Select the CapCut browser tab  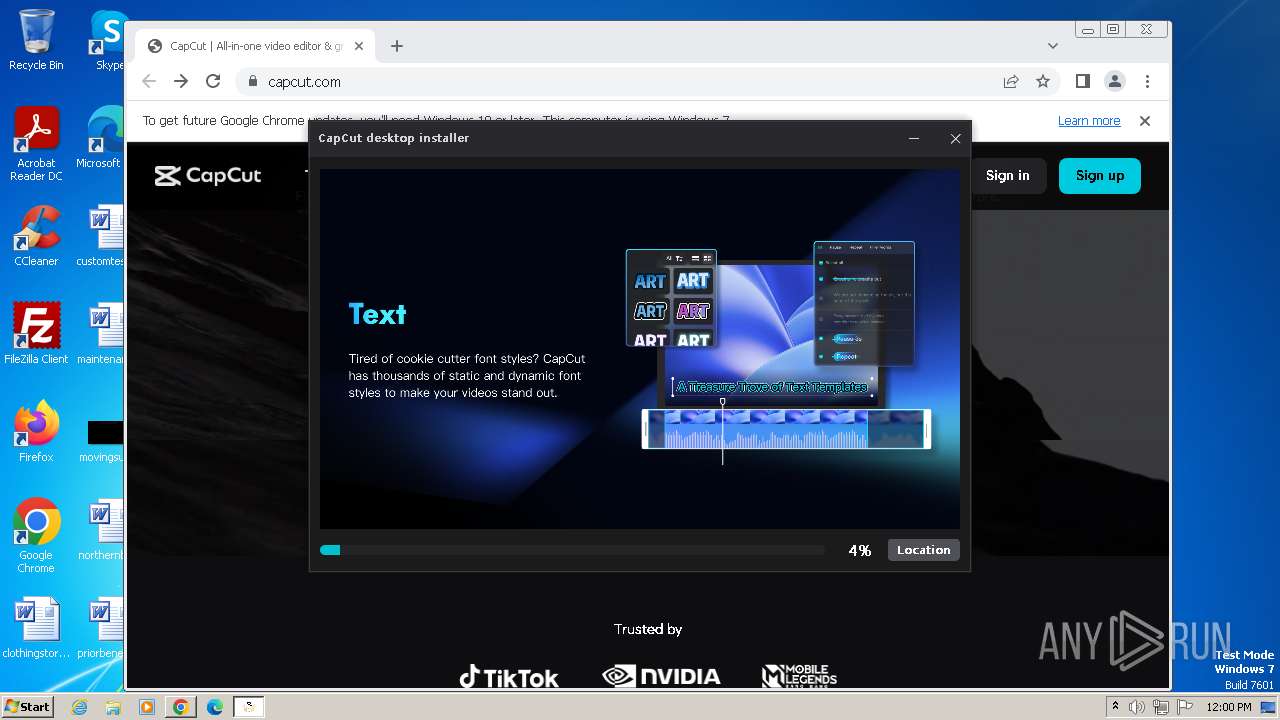pyautogui.click(x=255, y=46)
